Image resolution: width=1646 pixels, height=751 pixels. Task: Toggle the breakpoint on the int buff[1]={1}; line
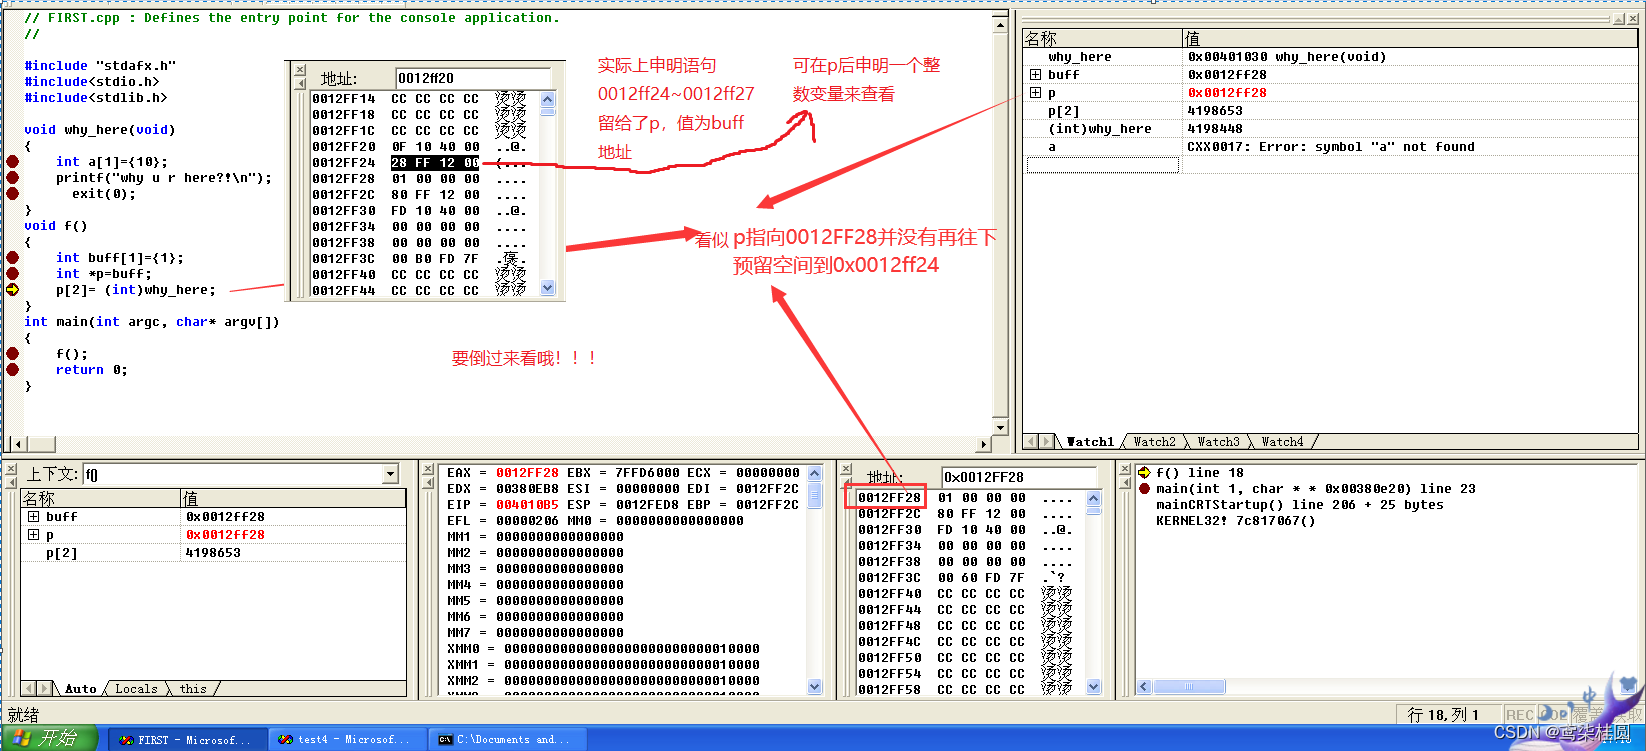pos(12,258)
